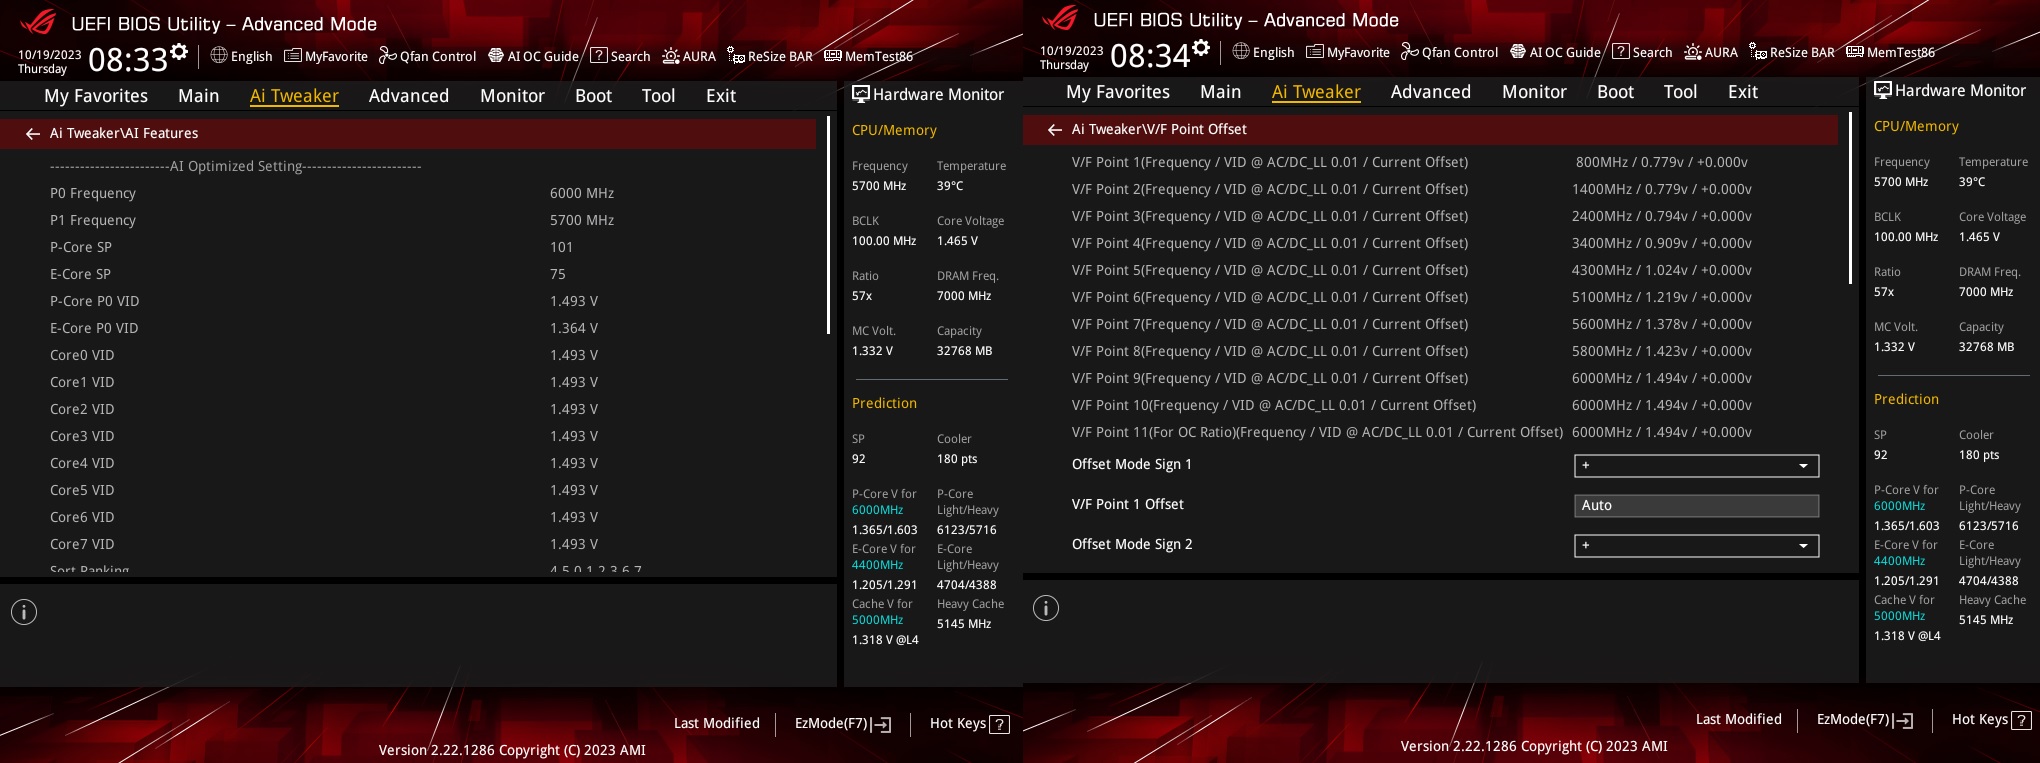Open Qfan Control in the right window

tap(1450, 52)
